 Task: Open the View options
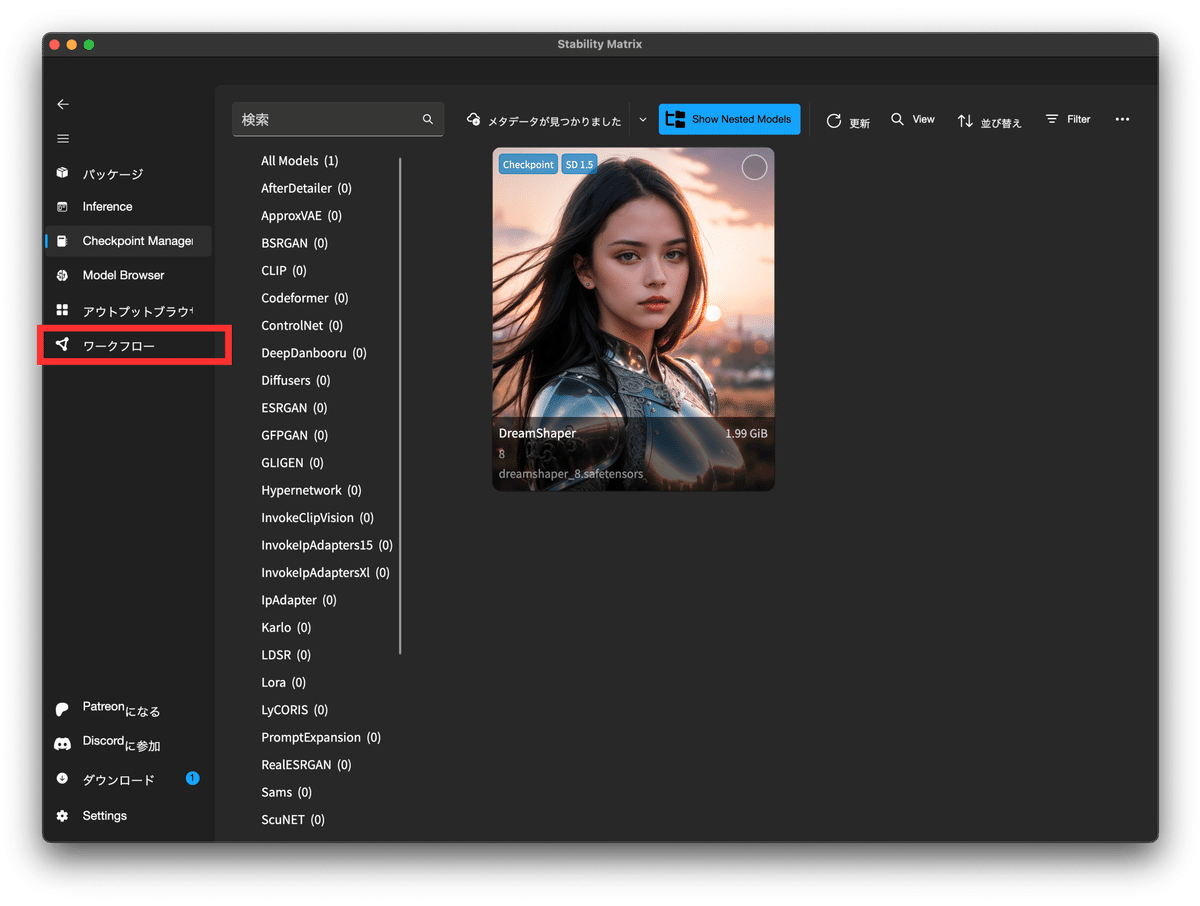[913, 119]
